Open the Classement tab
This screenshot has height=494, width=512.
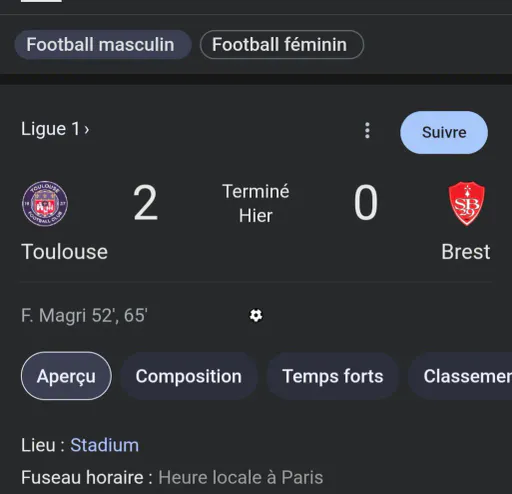460,376
